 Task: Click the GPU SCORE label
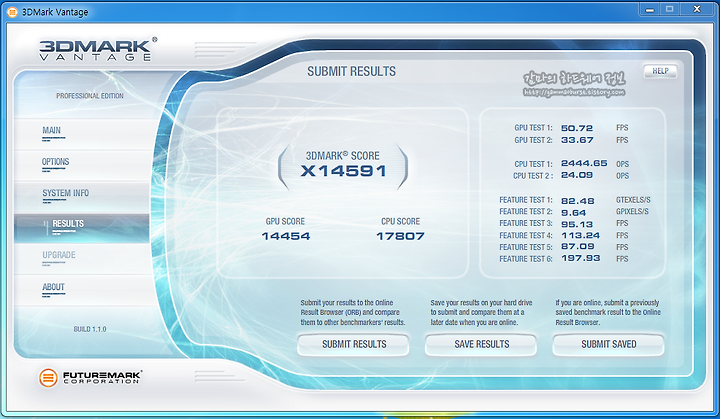(x=285, y=221)
